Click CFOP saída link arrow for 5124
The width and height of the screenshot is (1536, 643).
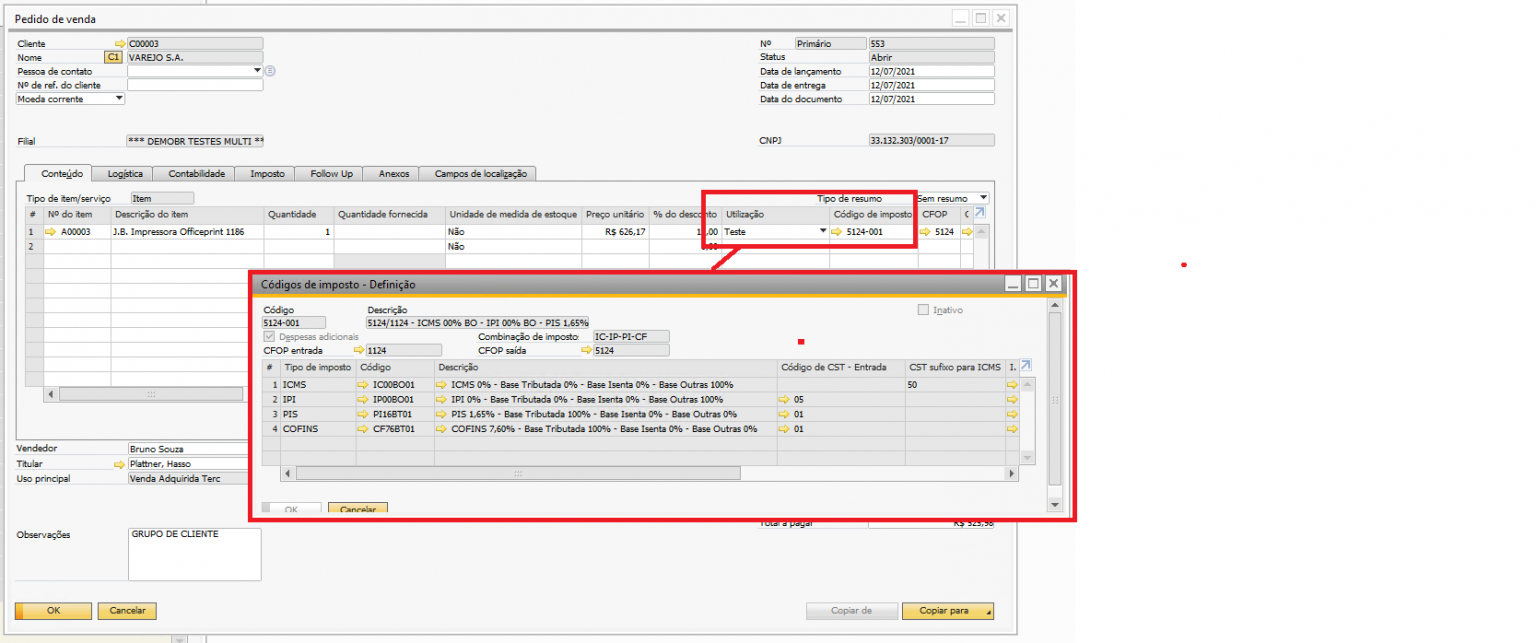(586, 351)
